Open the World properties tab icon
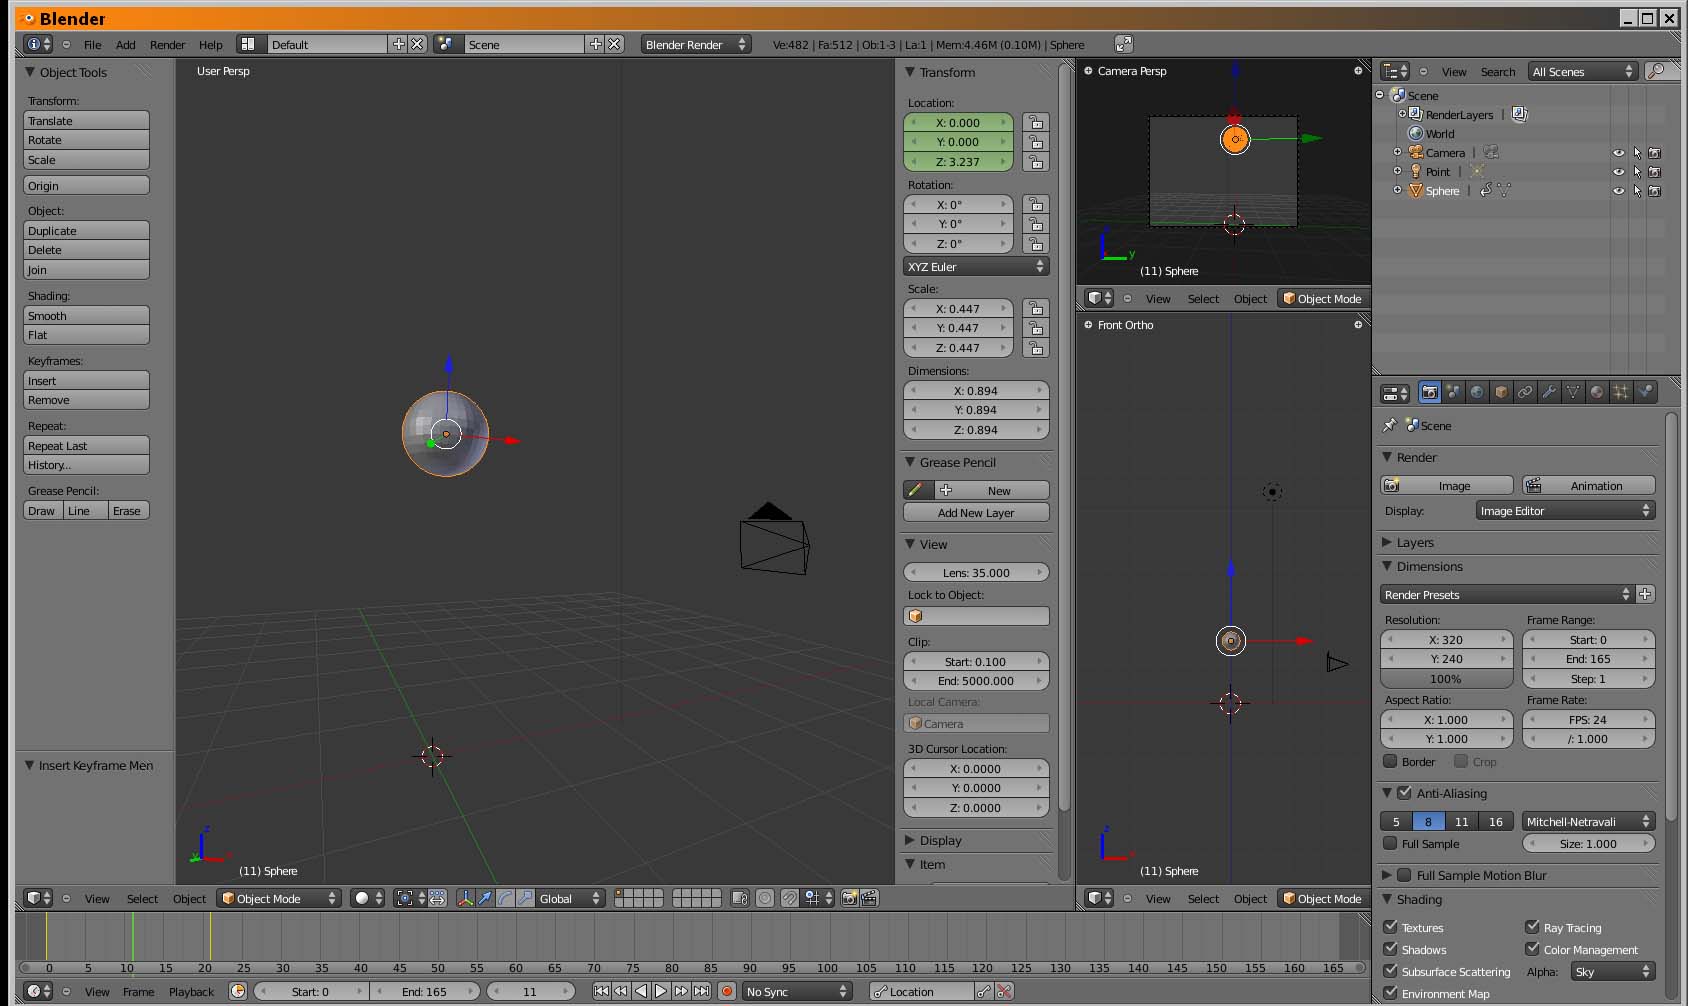1688x1006 pixels. (x=1477, y=393)
